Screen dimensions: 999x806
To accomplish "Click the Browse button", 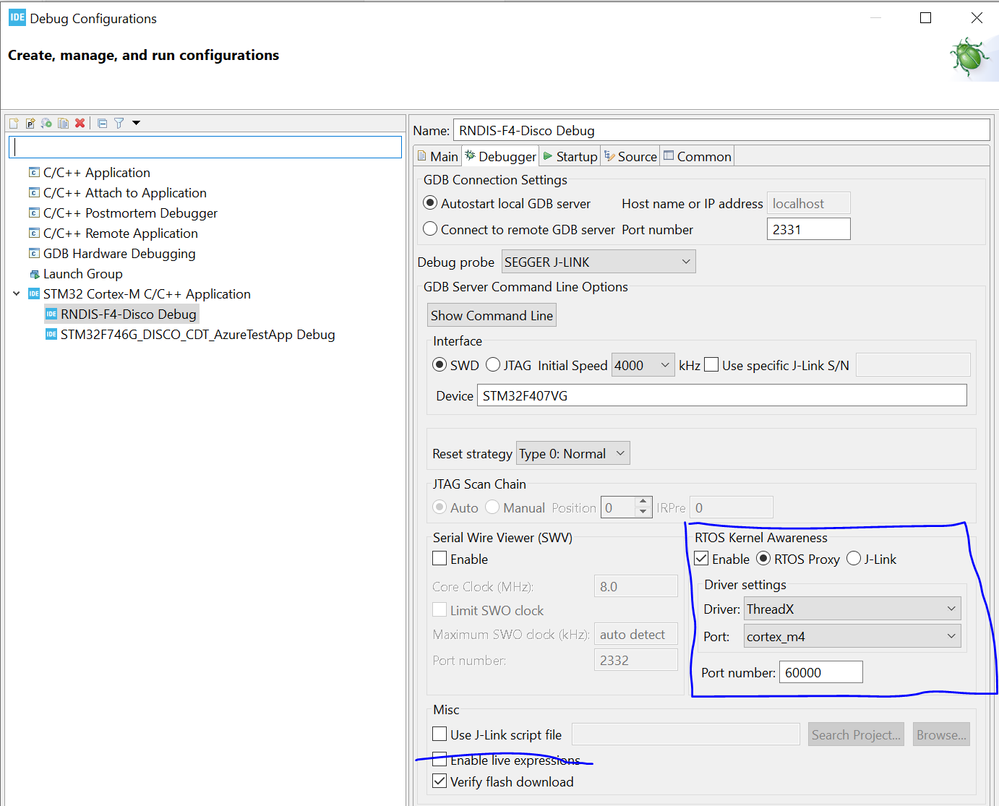I will [x=941, y=735].
